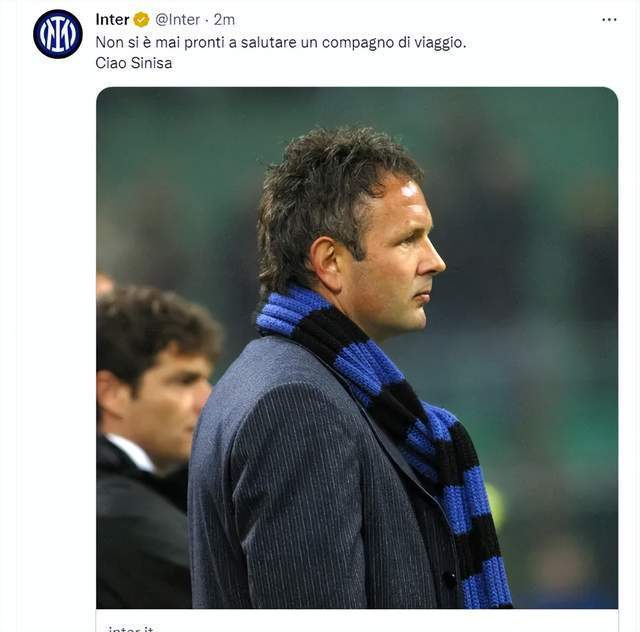Viewport: 640px width, 632px height.
Task: Click the tweet text about compagno di viaggio
Action: tap(281, 42)
